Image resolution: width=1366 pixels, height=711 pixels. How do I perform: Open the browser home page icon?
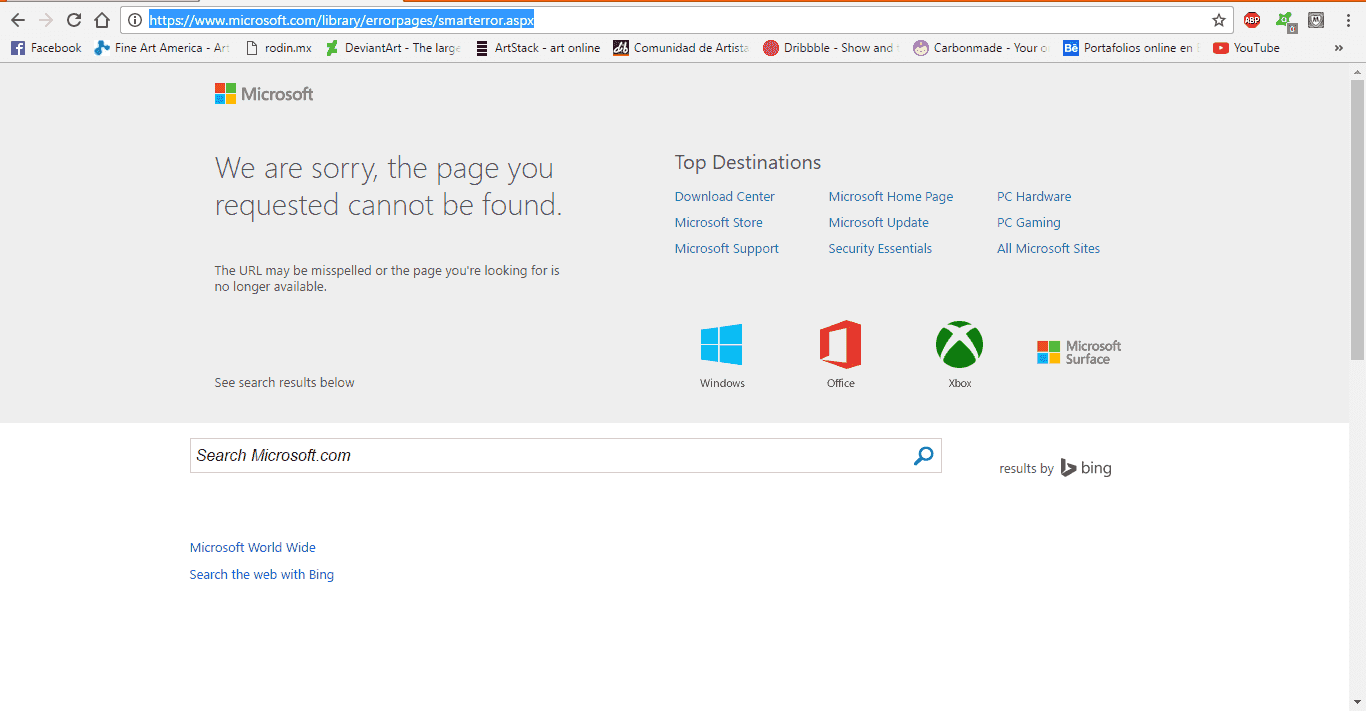coord(102,20)
